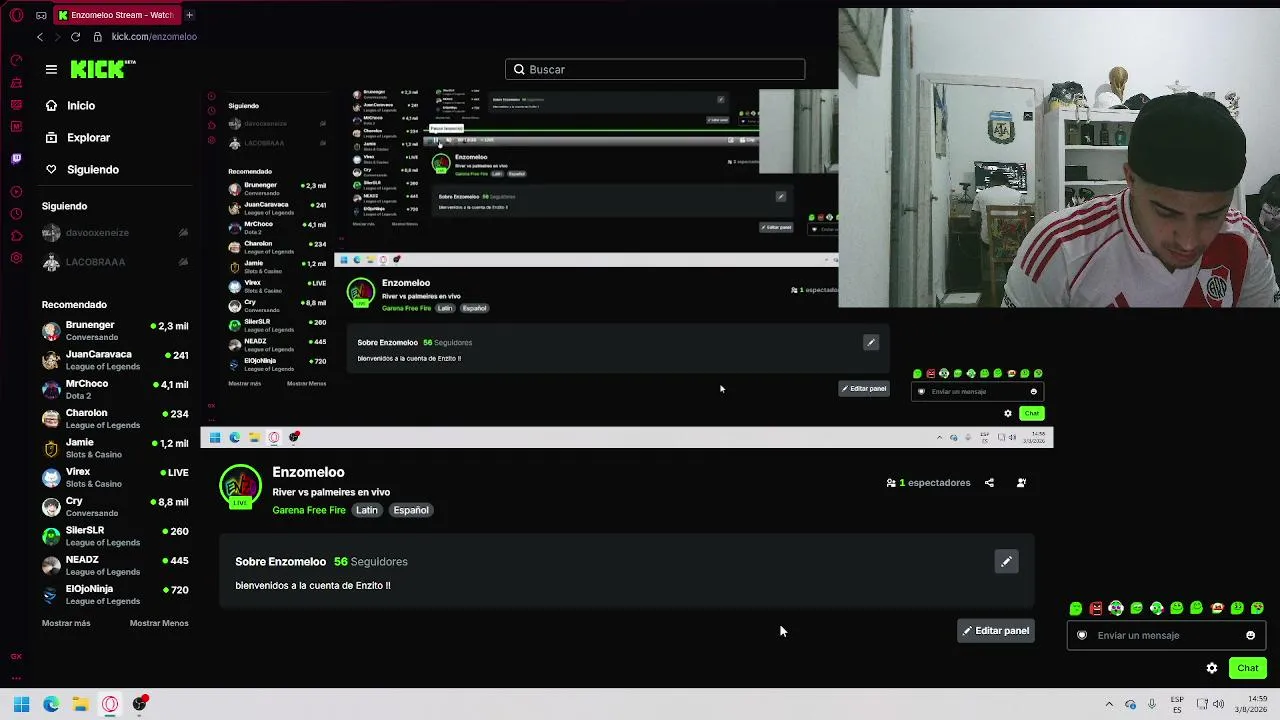Click the Opera GX taskbar icon

[x=110, y=704]
